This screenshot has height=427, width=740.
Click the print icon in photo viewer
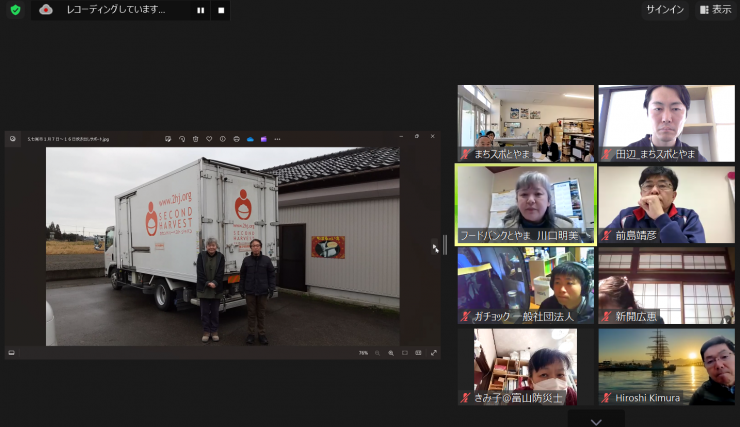coord(235,139)
